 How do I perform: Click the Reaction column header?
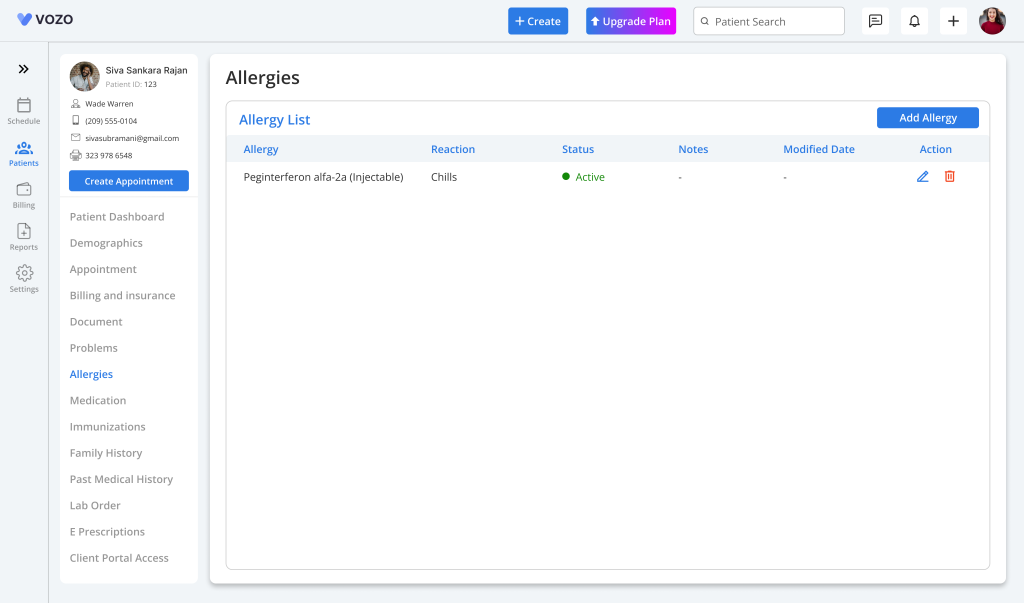tap(453, 149)
